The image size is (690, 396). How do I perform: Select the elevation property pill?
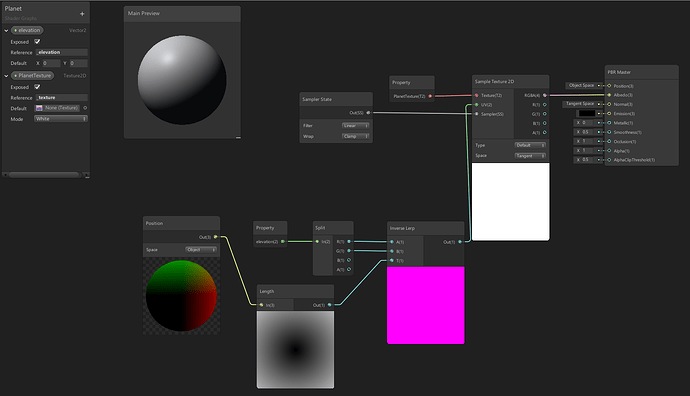[27, 30]
